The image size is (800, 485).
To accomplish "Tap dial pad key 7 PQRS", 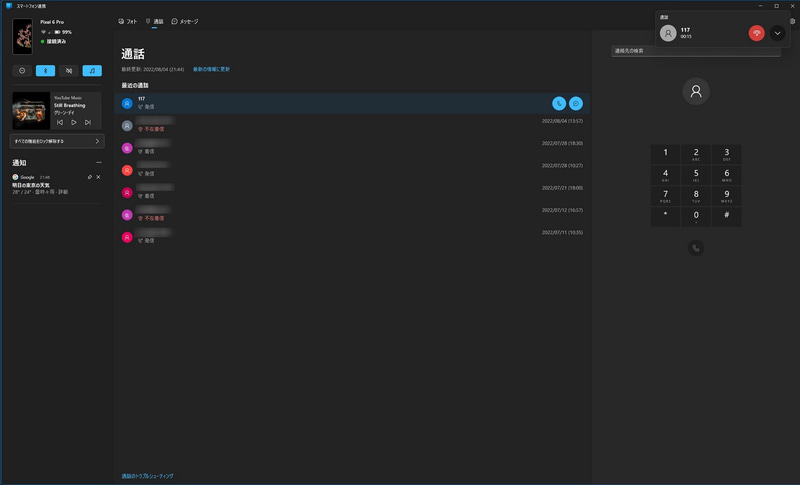I will 665,196.
